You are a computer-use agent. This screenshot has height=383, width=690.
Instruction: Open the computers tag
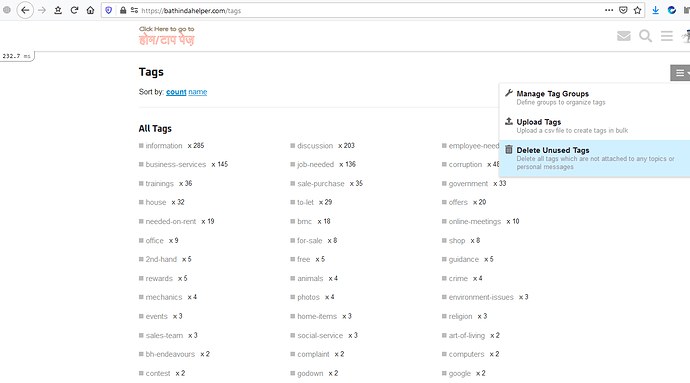point(466,354)
